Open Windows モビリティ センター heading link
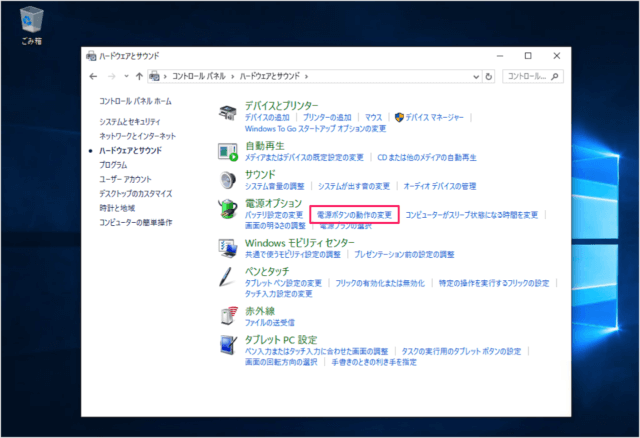Image resolution: width=640 pixels, height=438 pixels. [300, 243]
